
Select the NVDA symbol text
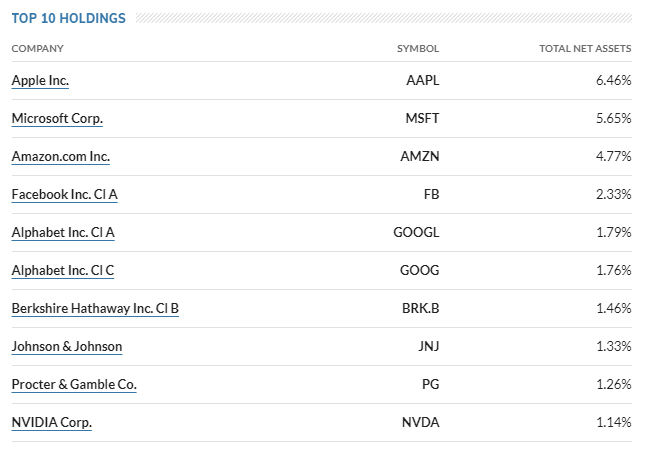click(420, 422)
